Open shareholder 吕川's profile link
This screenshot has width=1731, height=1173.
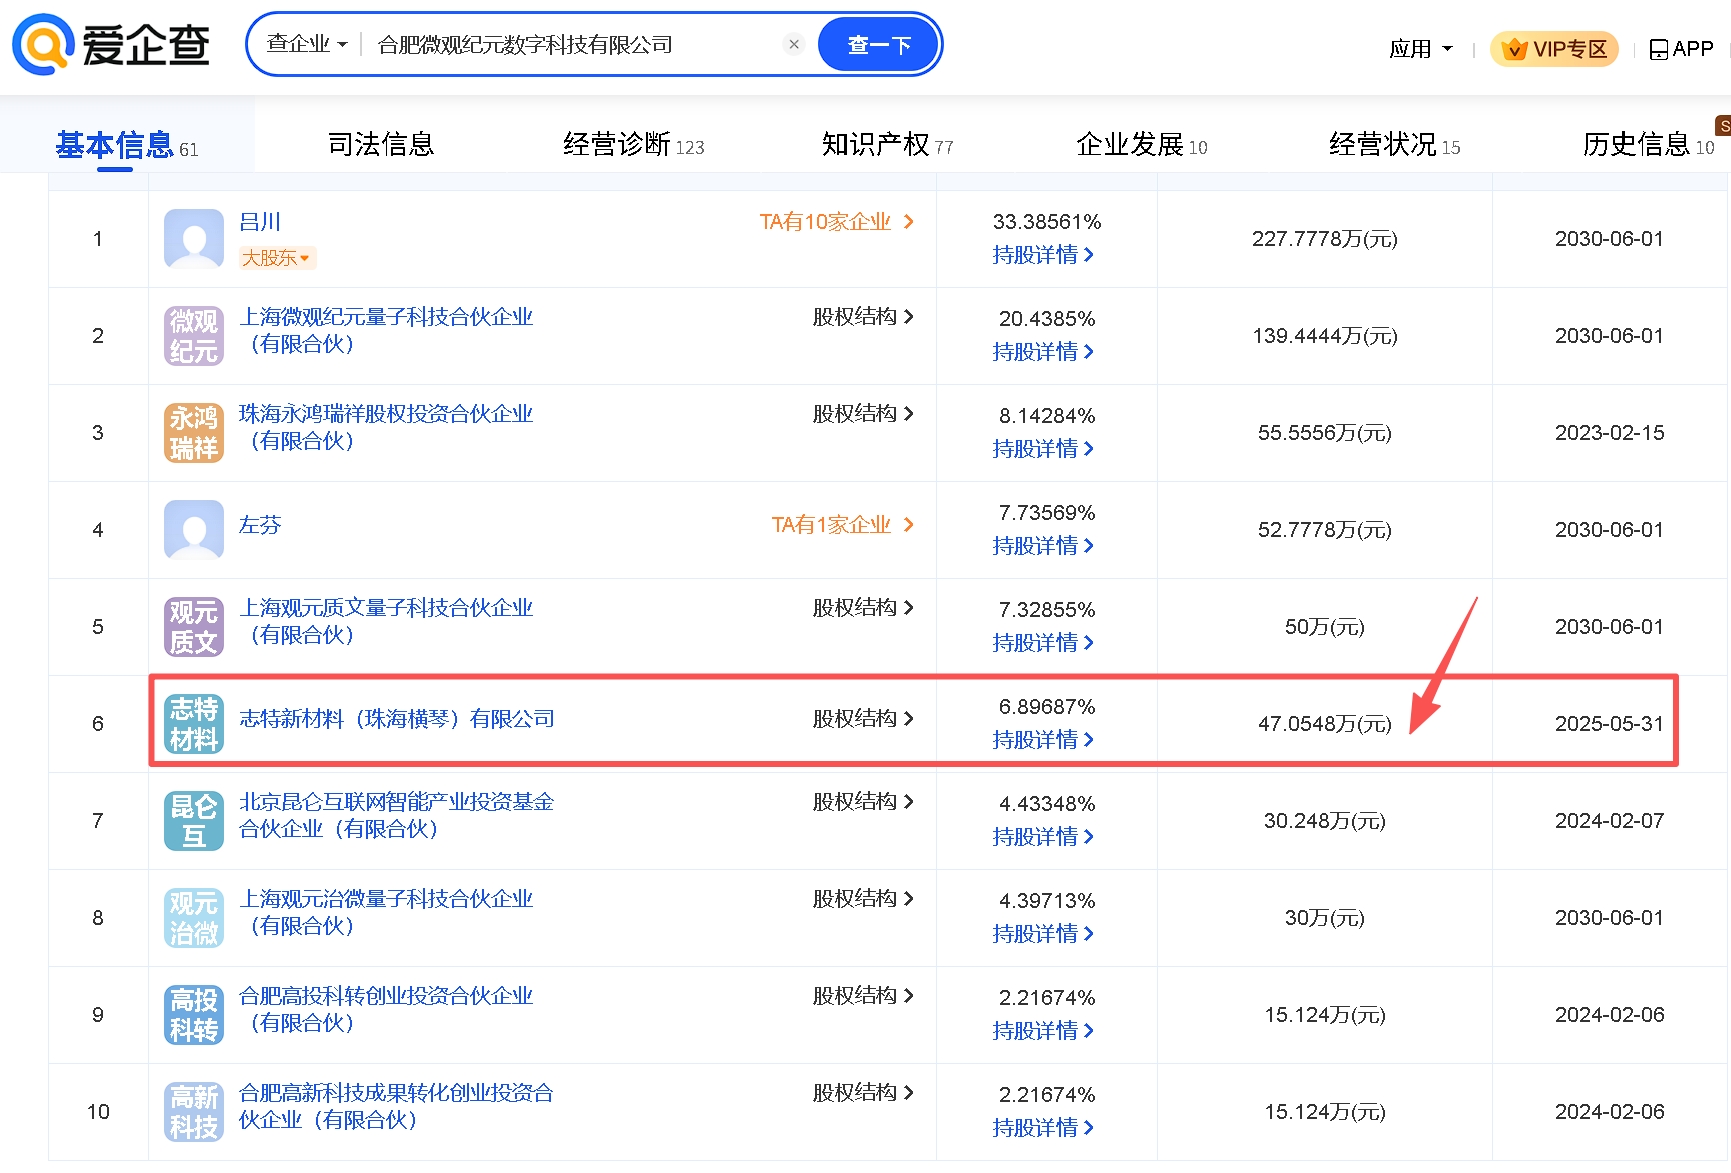[260, 221]
